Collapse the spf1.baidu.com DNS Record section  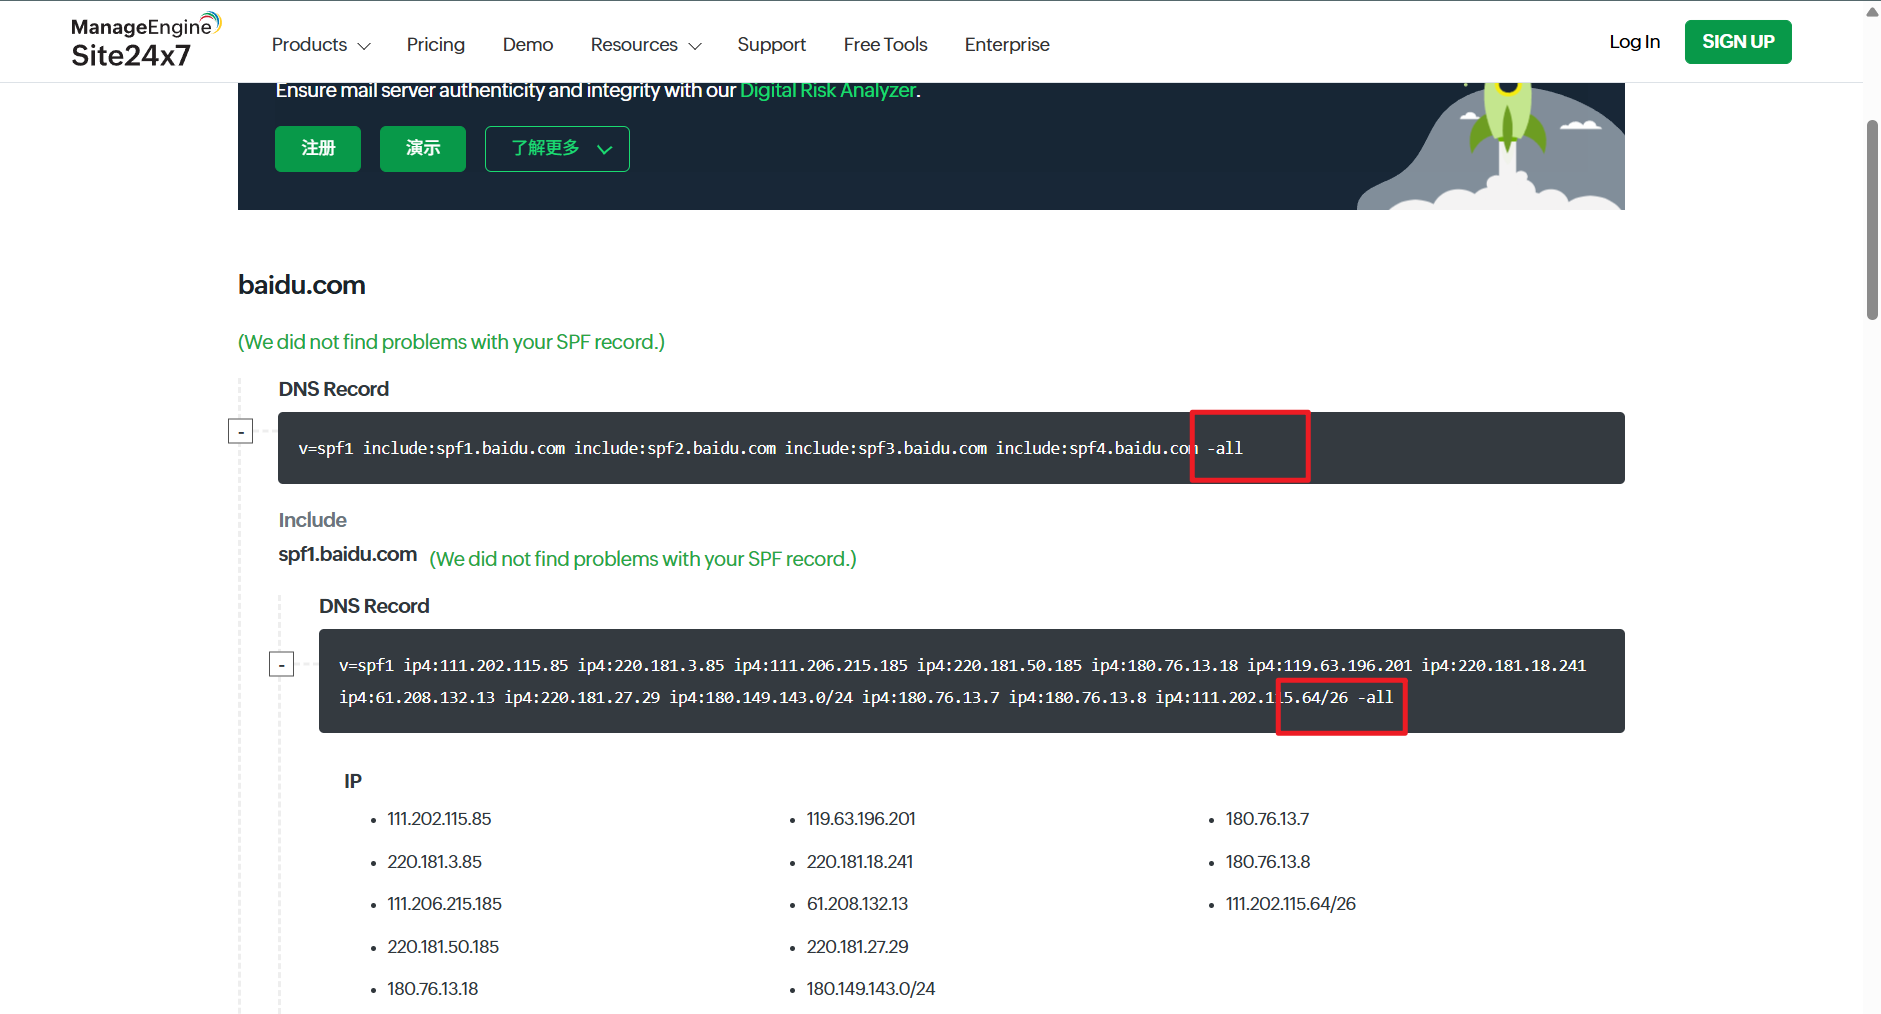pos(282,664)
